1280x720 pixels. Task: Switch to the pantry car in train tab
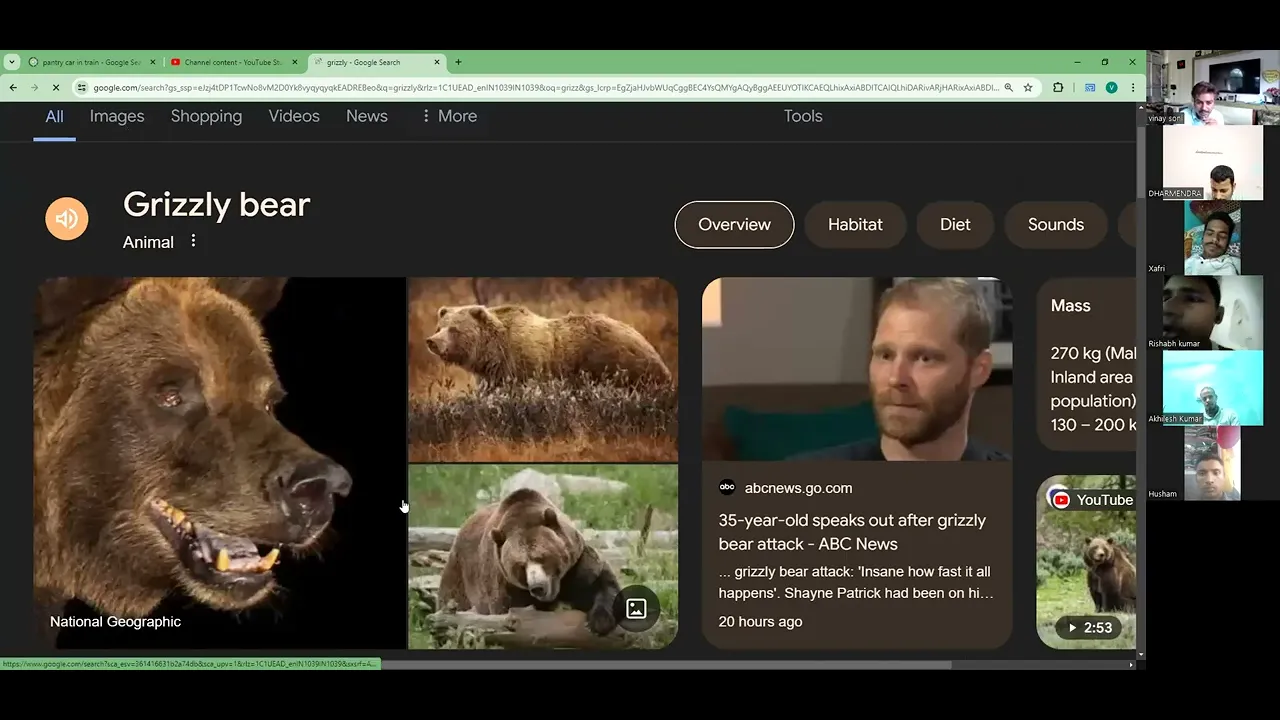pos(93,62)
